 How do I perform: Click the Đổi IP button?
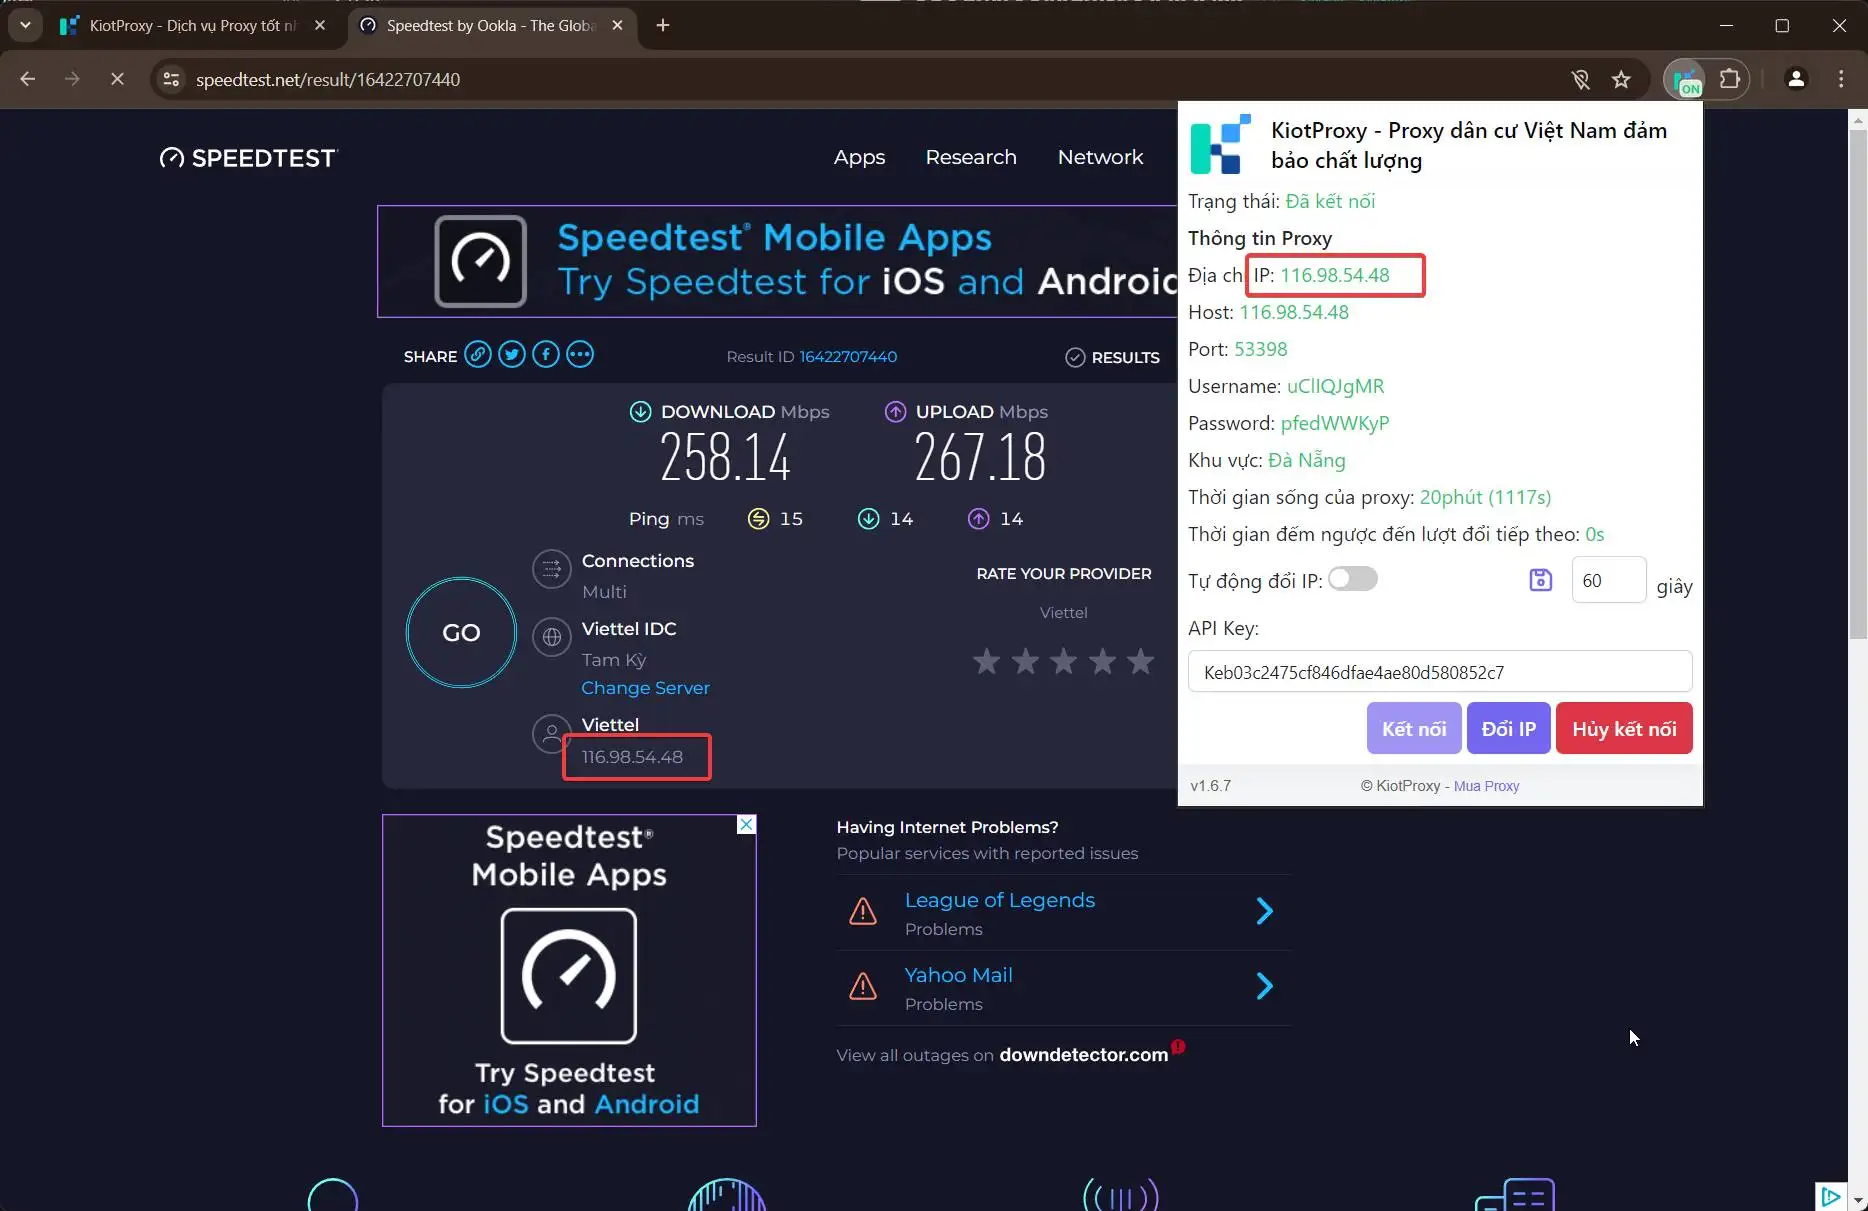(1508, 728)
